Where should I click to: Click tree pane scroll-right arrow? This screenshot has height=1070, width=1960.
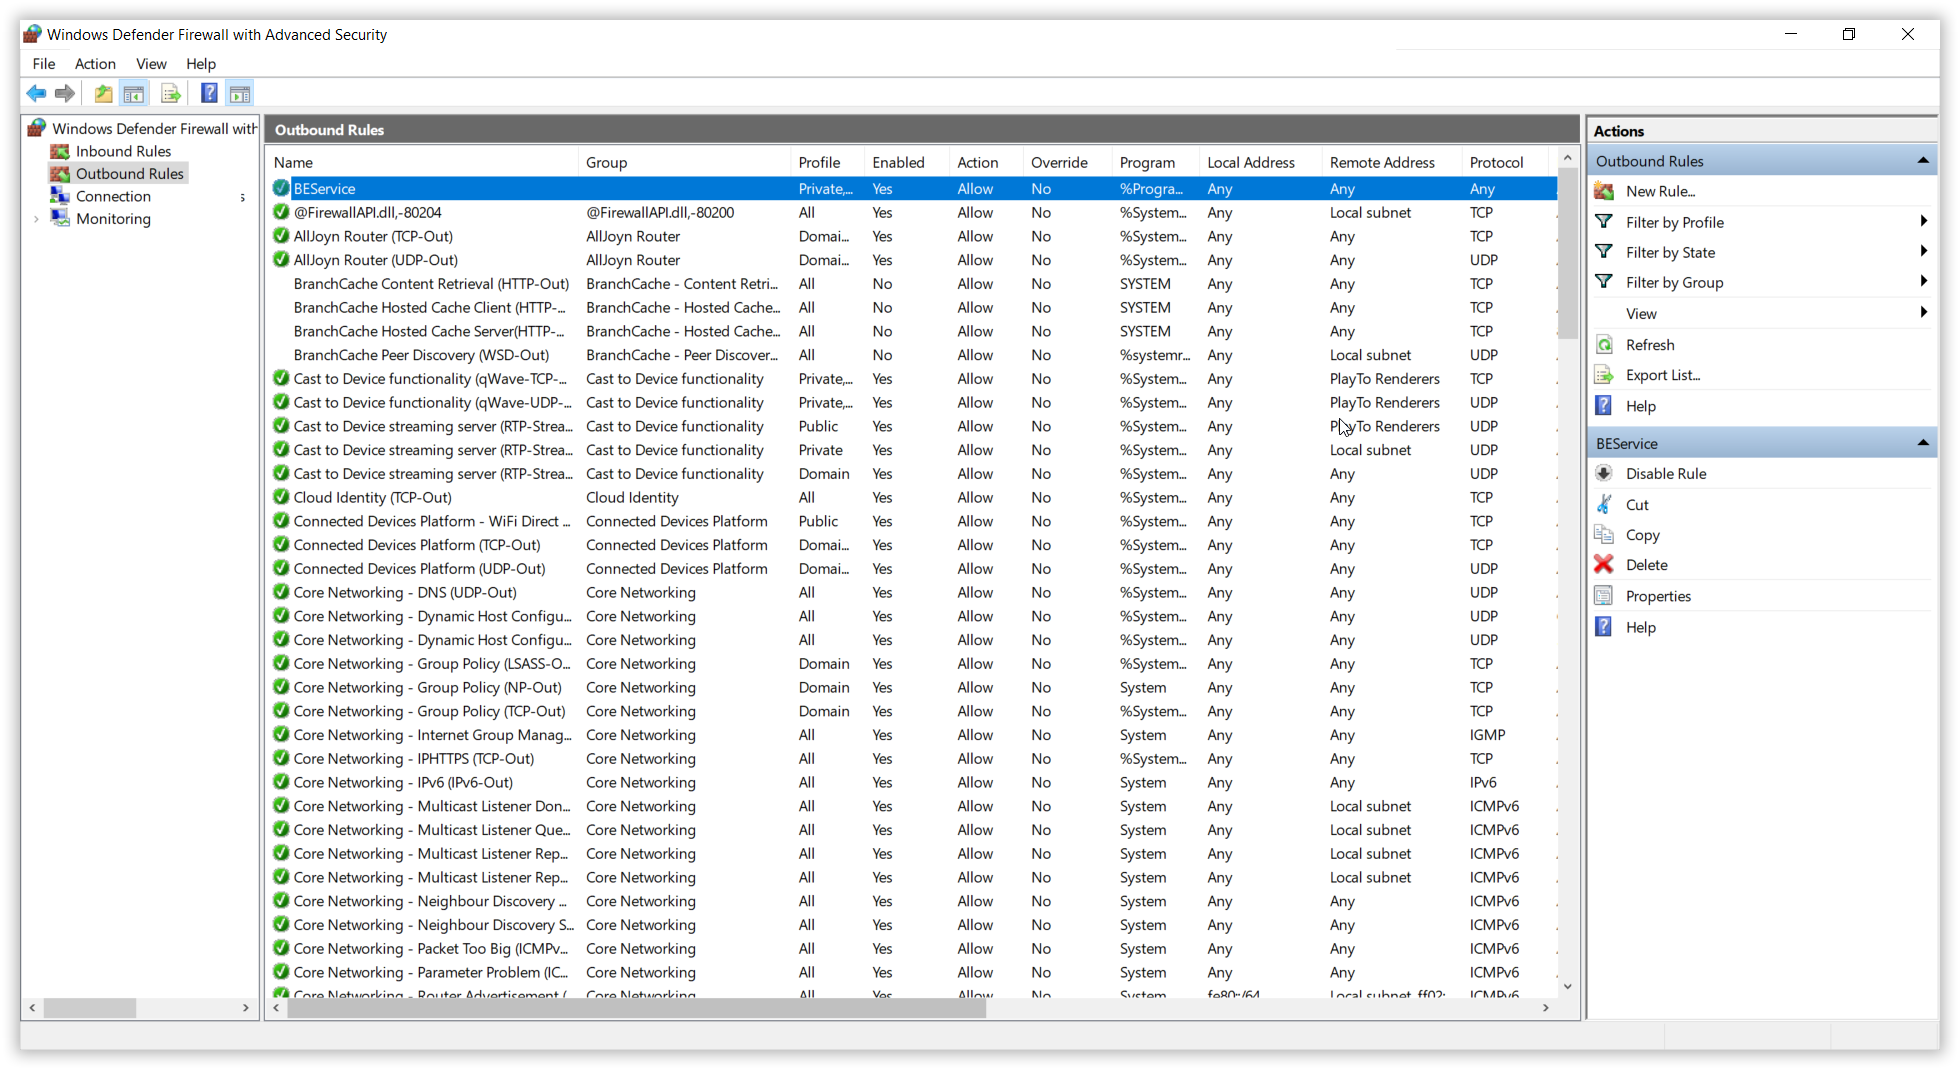point(246,1008)
